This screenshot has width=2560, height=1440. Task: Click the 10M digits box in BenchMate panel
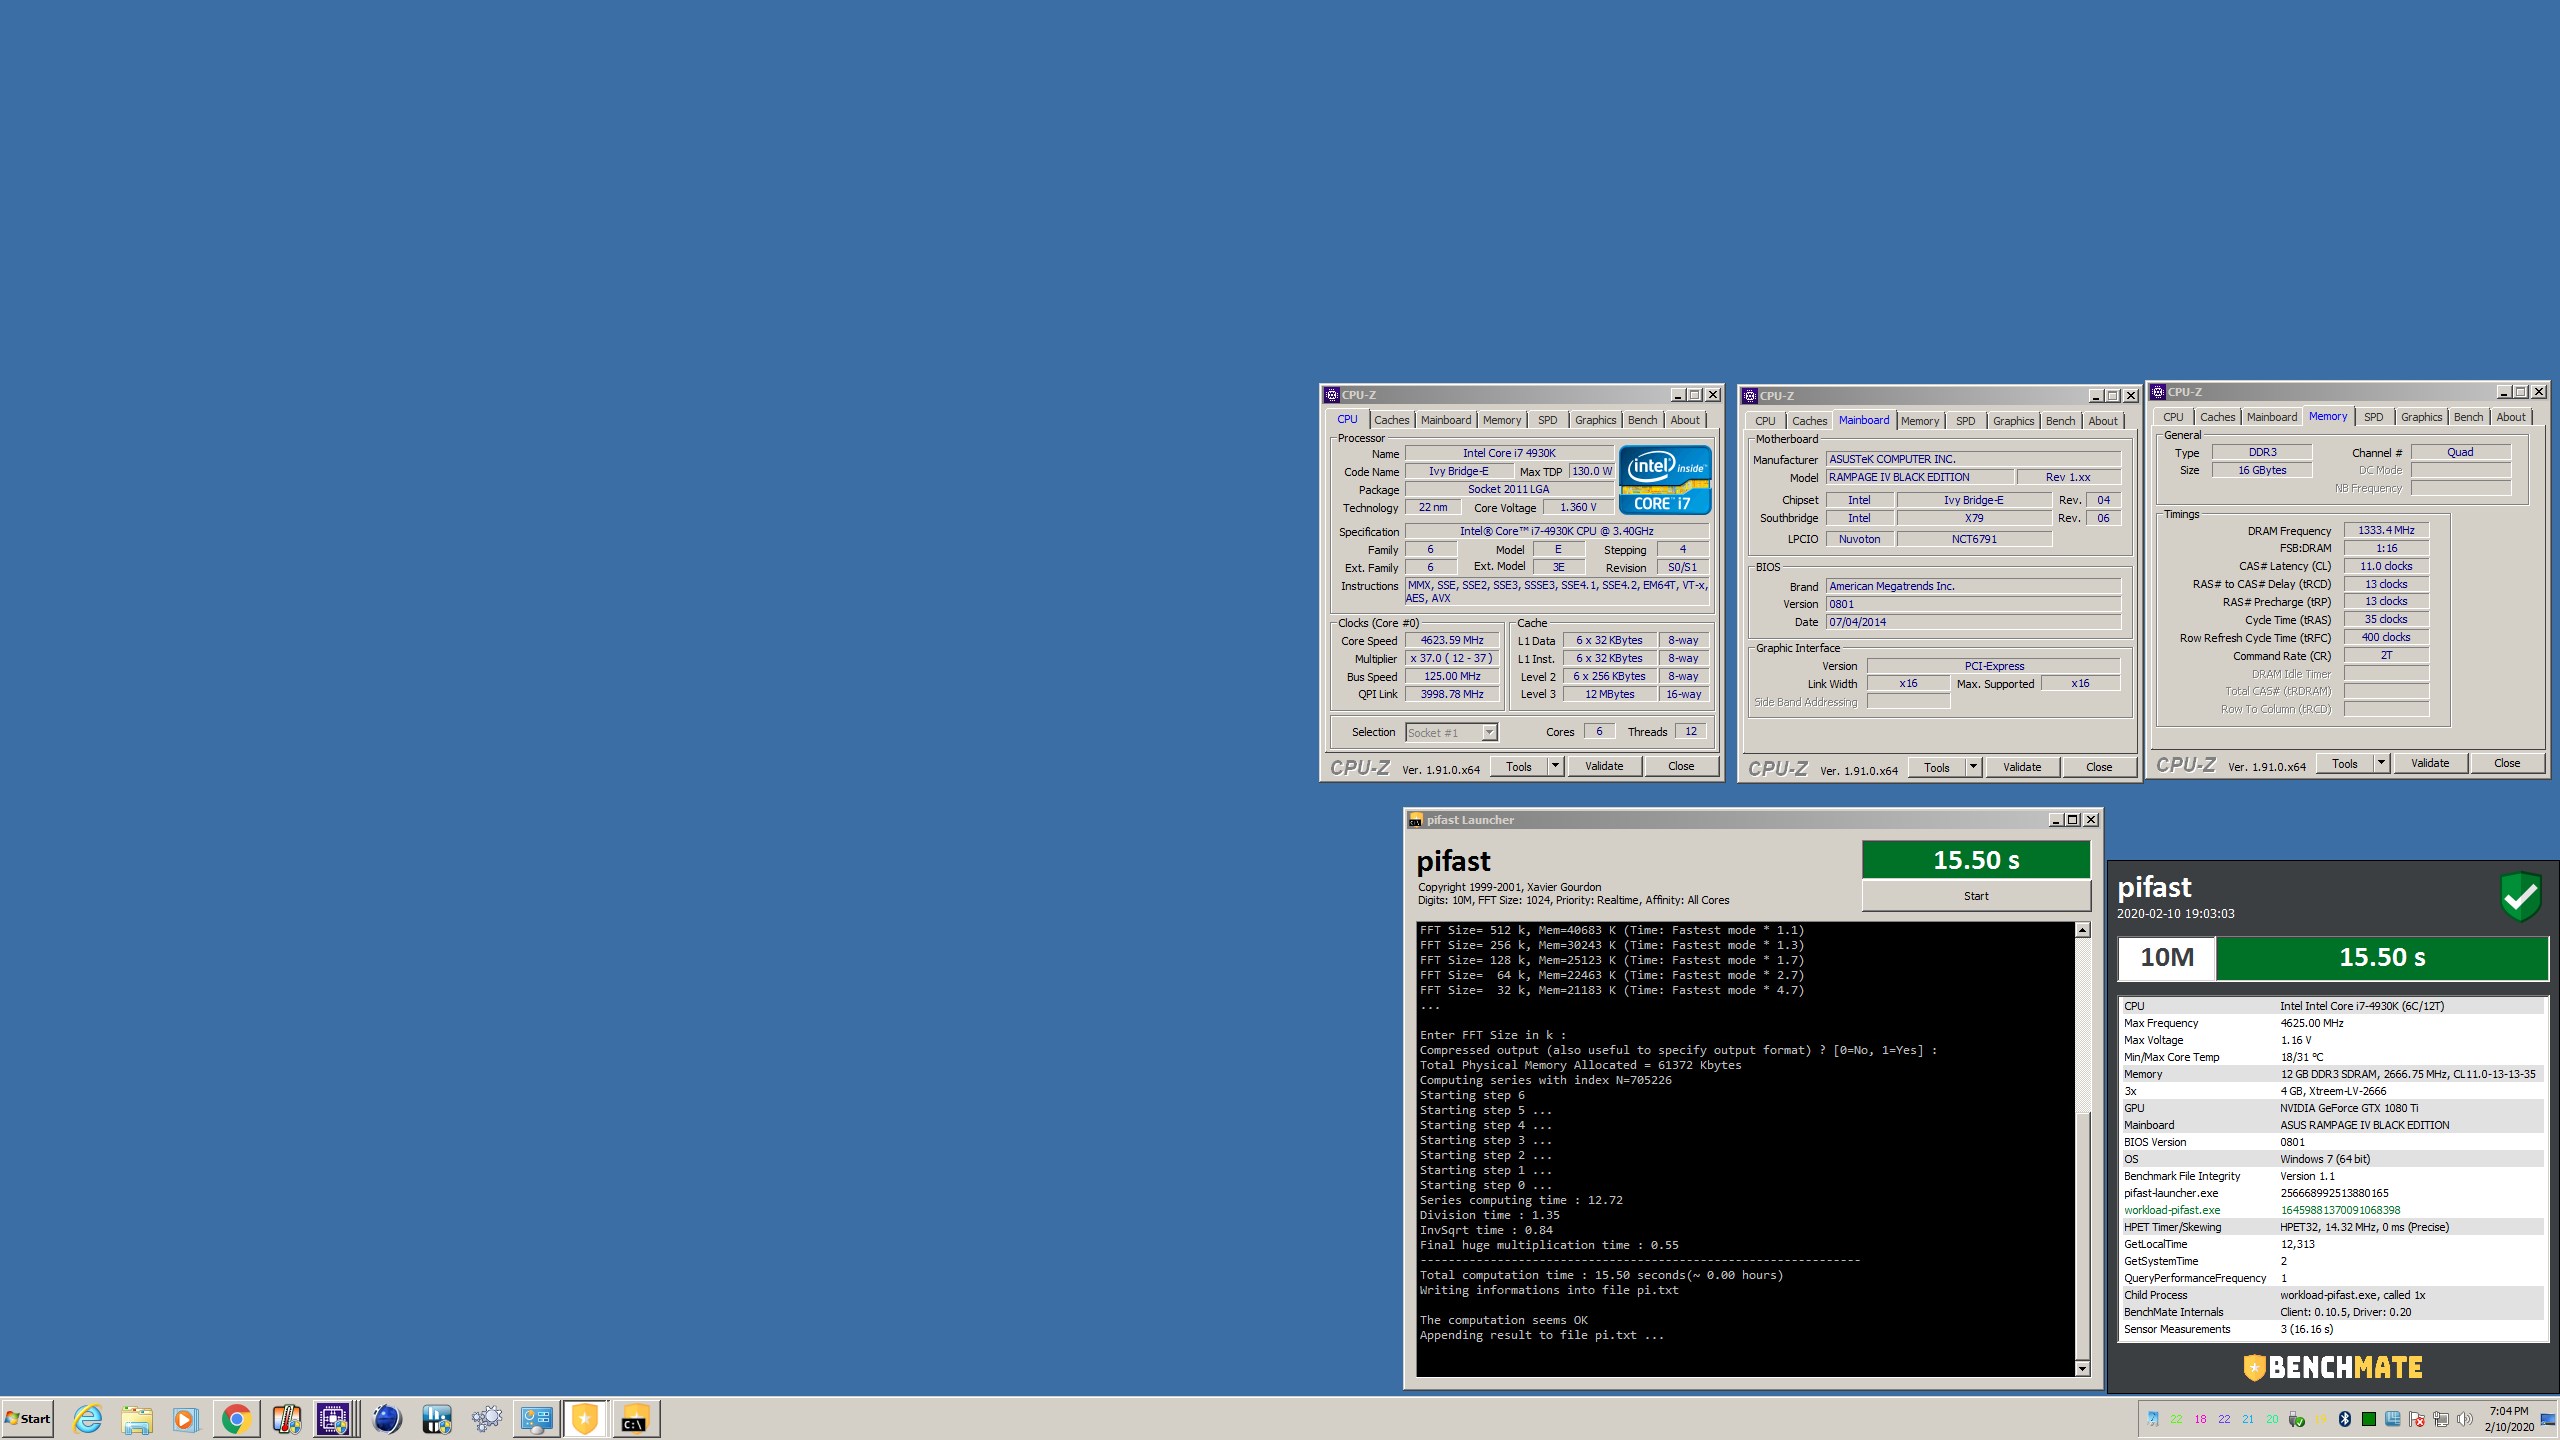point(2166,958)
